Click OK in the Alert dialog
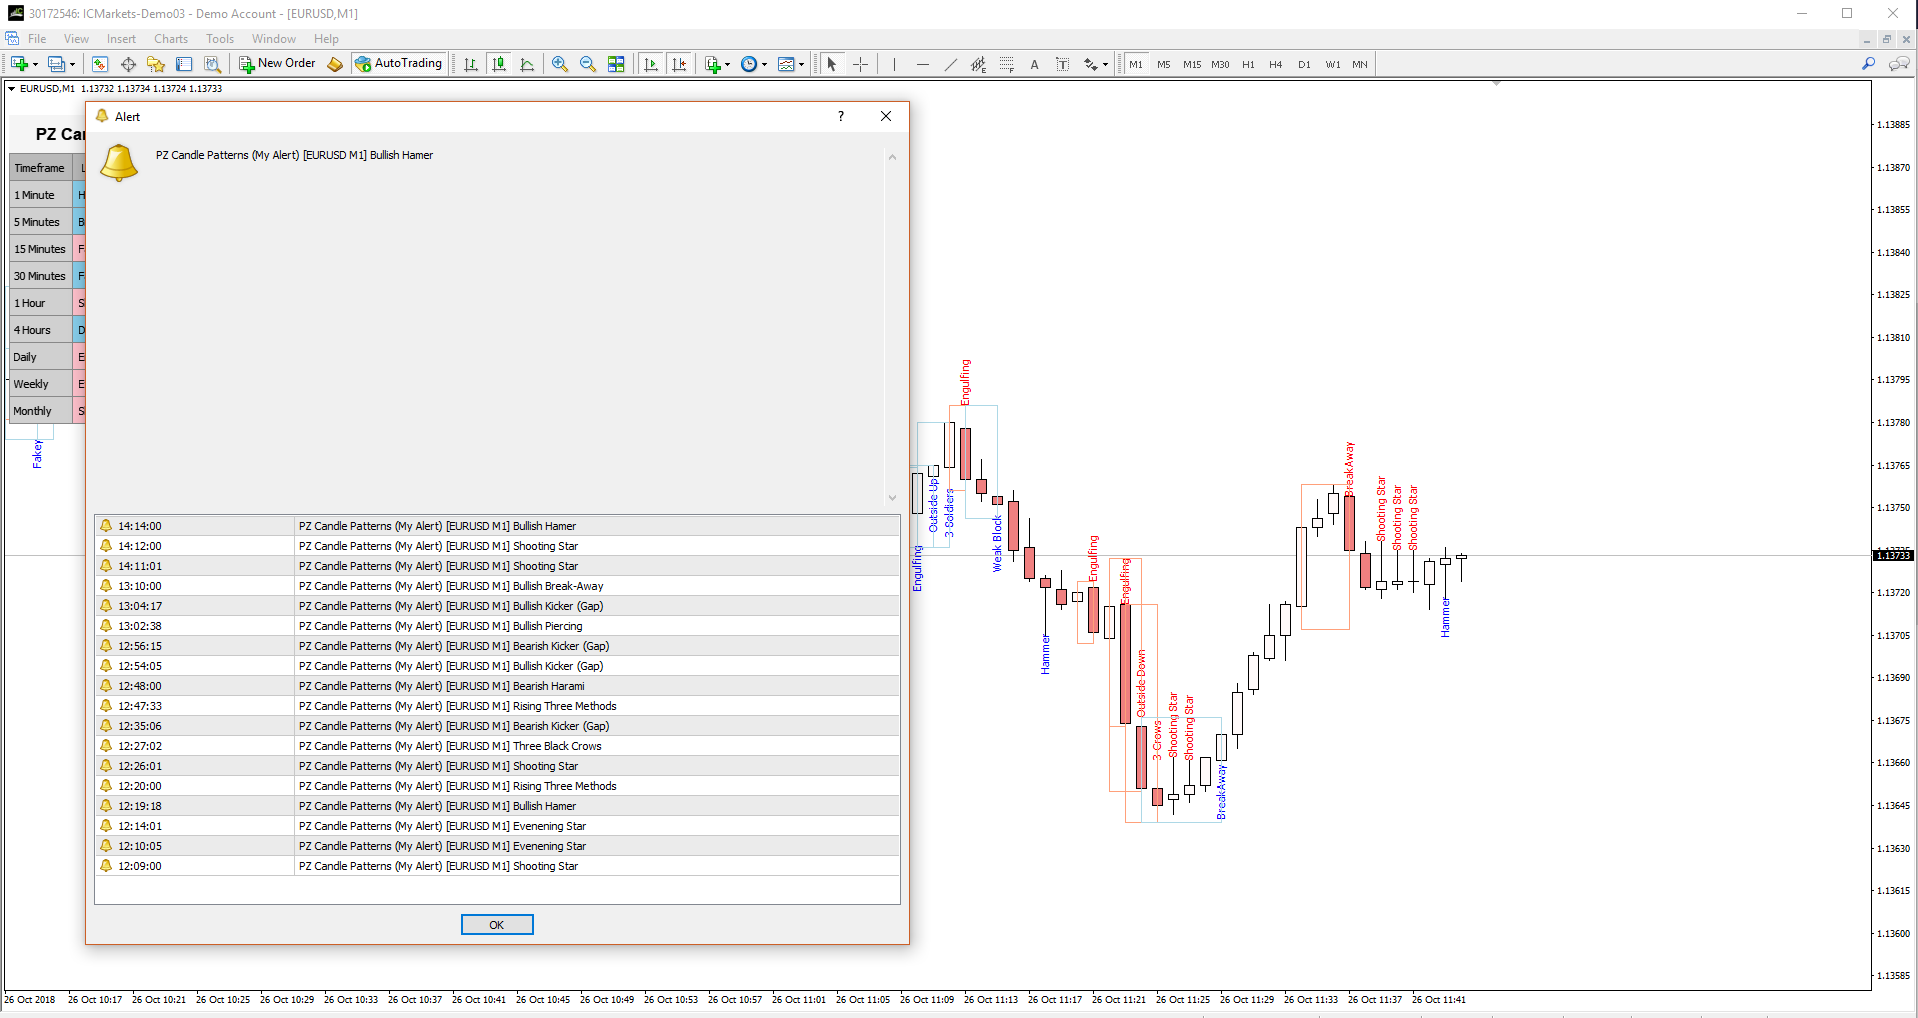This screenshot has width=1918, height=1018. click(x=497, y=925)
